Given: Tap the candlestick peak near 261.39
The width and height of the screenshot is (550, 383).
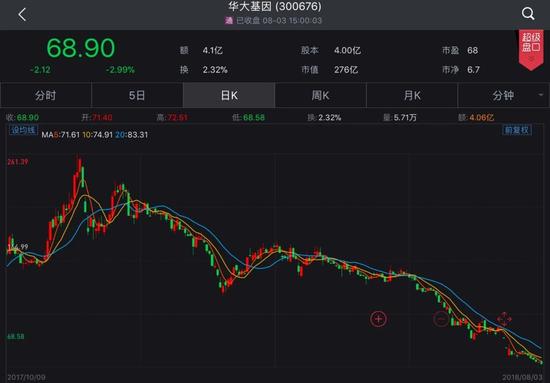Looking at the screenshot, I should click(x=80, y=165).
